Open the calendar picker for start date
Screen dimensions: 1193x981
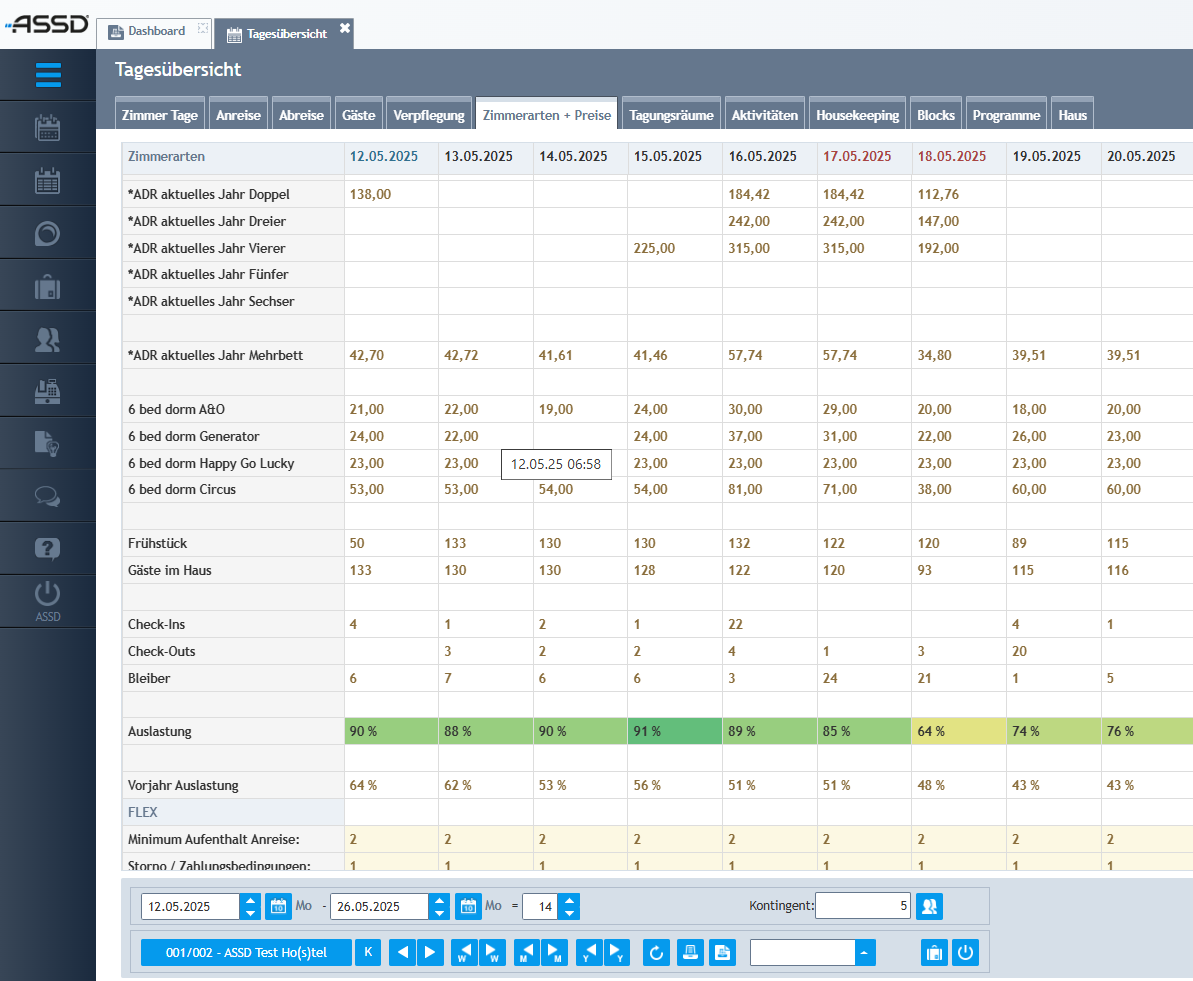(278, 907)
